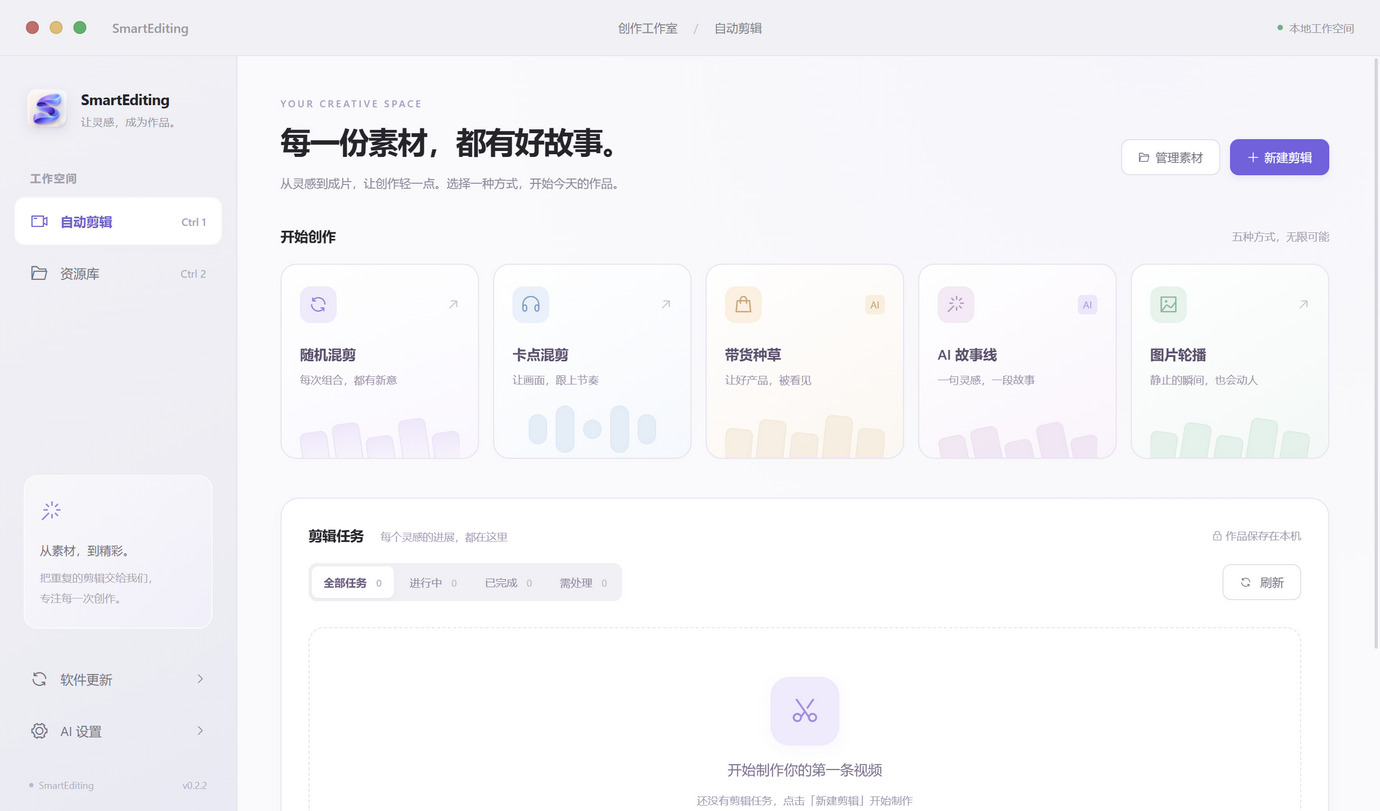Switch to the 已完成 tab
1380x811 pixels.
[509, 583]
